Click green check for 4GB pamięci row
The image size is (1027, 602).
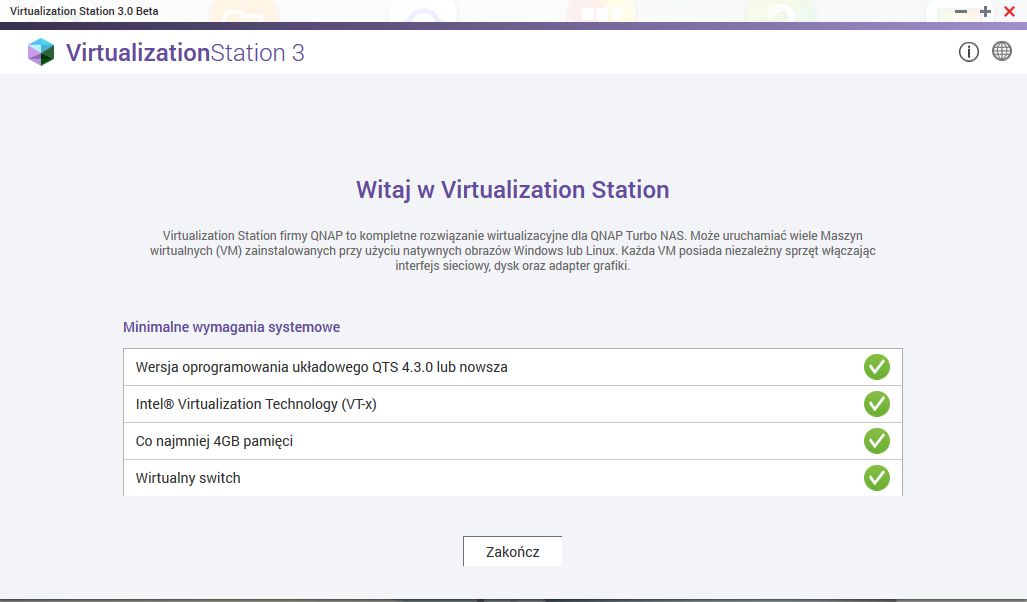[876, 441]
